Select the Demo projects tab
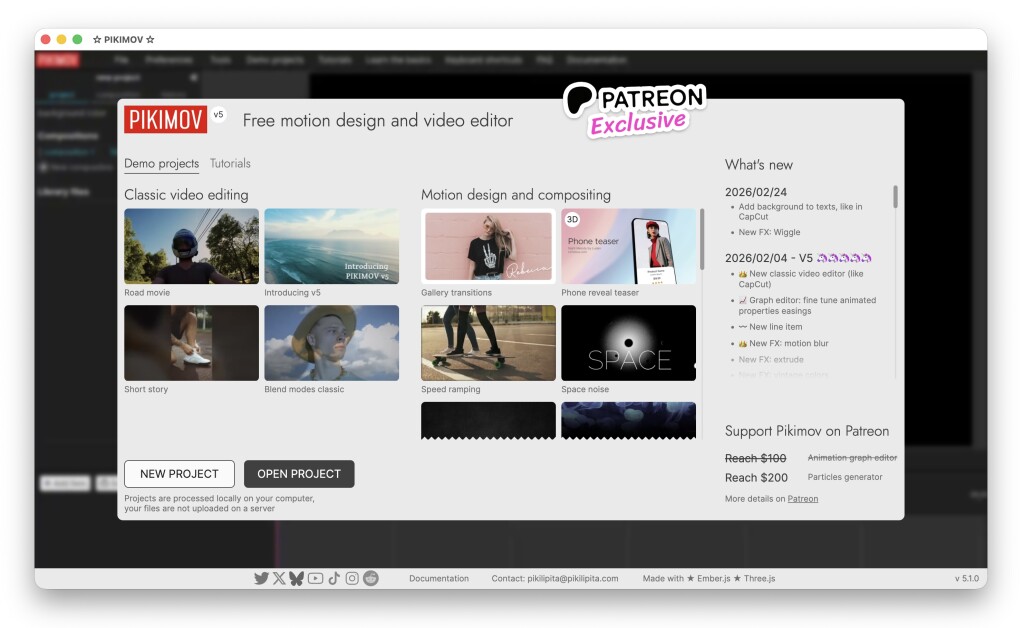This screenshot has width=1024, height=628. [x=161, y=164]
